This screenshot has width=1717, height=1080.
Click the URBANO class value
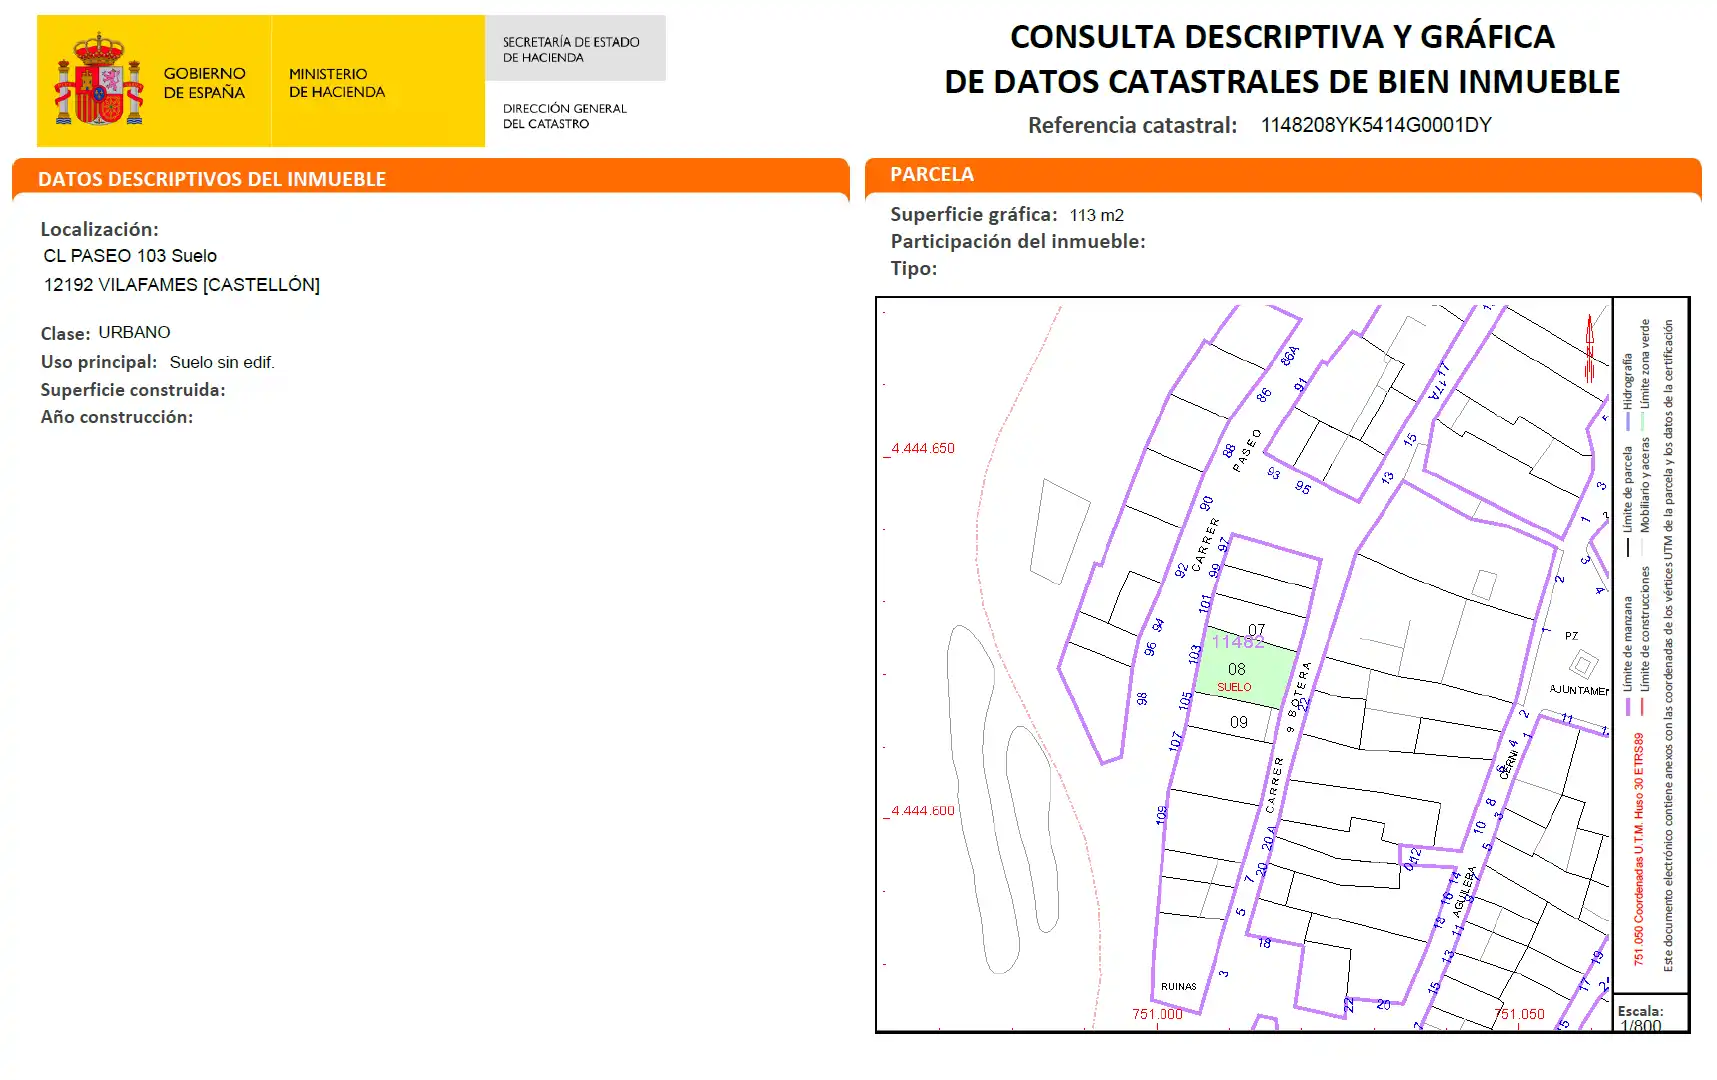click(134, 332)
